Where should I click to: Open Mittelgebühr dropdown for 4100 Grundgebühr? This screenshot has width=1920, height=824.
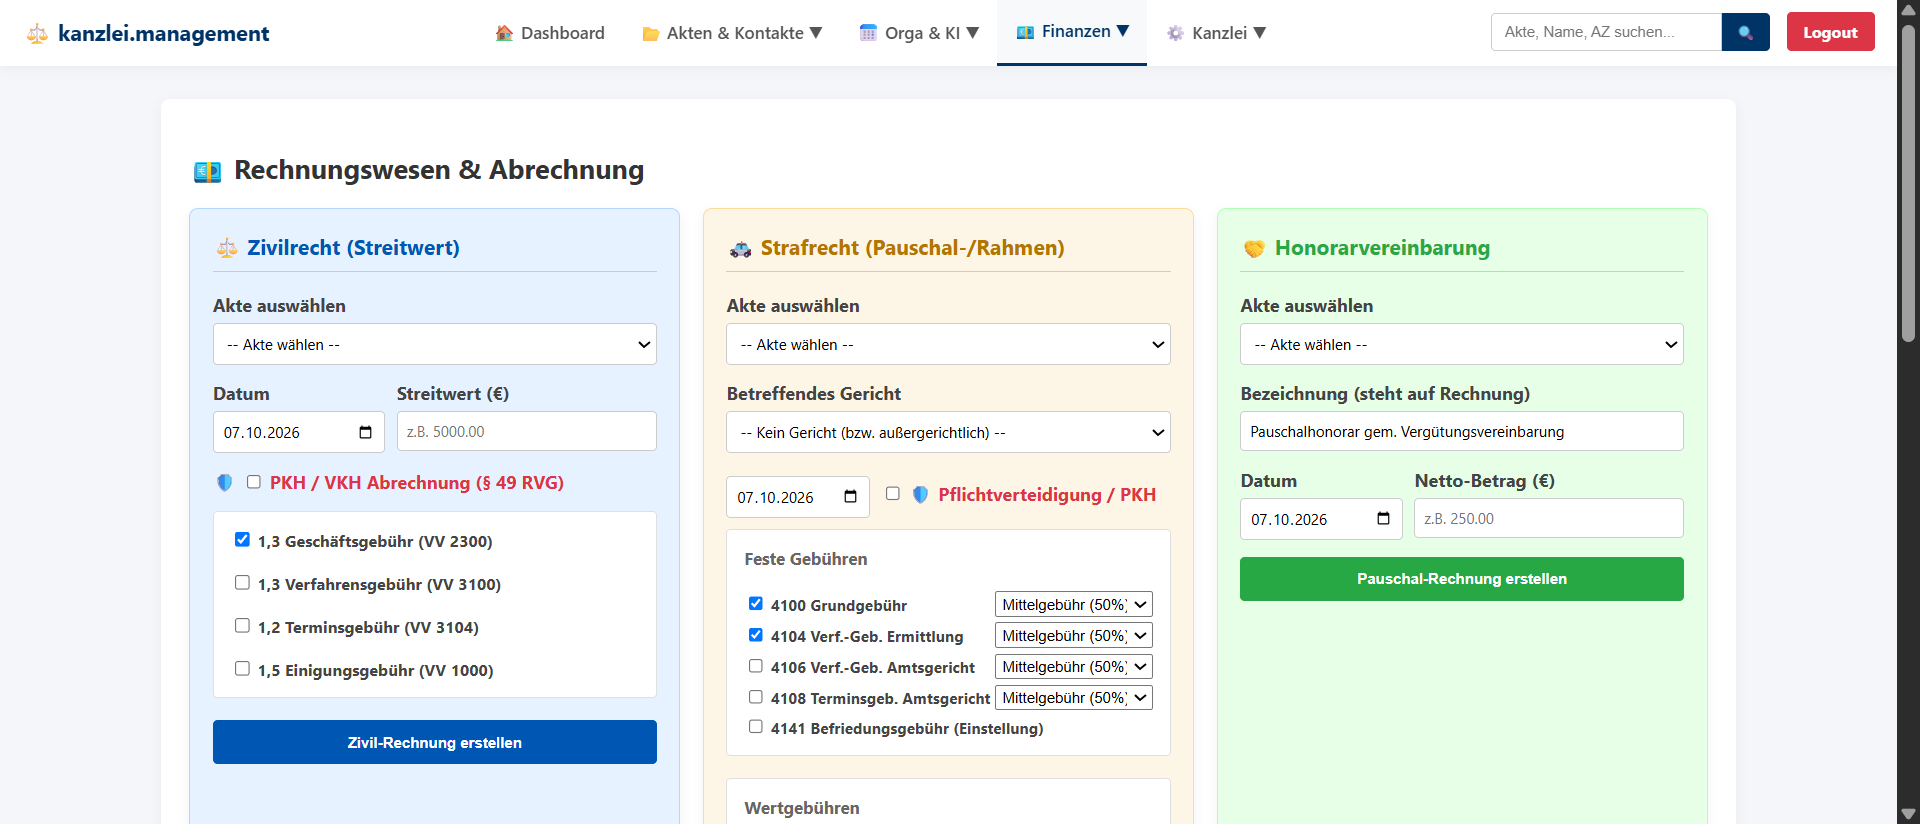[1074, 604]
